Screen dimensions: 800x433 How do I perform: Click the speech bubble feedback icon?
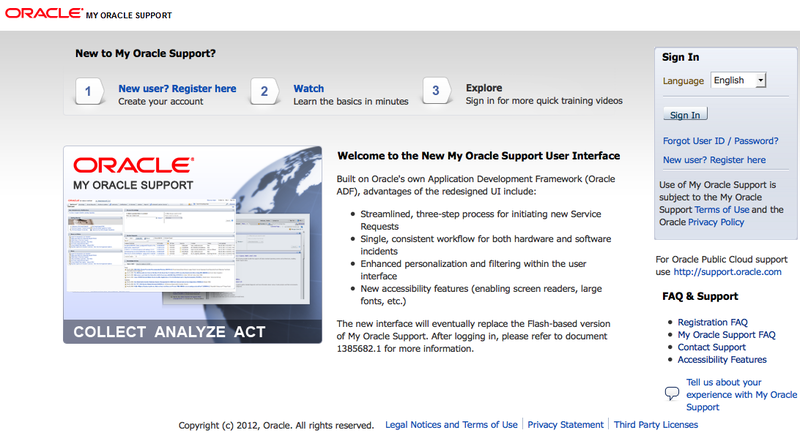pos(672,393)
